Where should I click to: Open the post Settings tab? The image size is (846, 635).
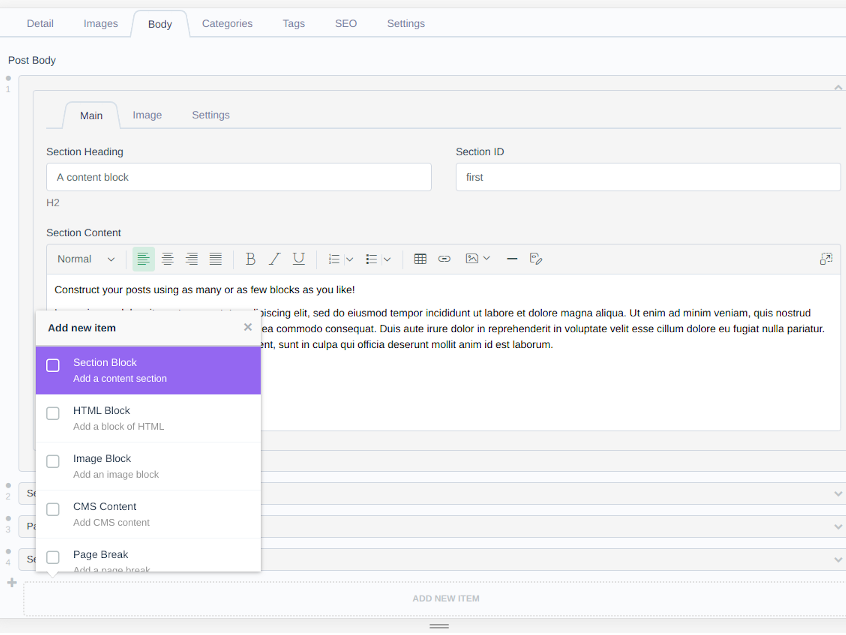[x=406, y=24]
